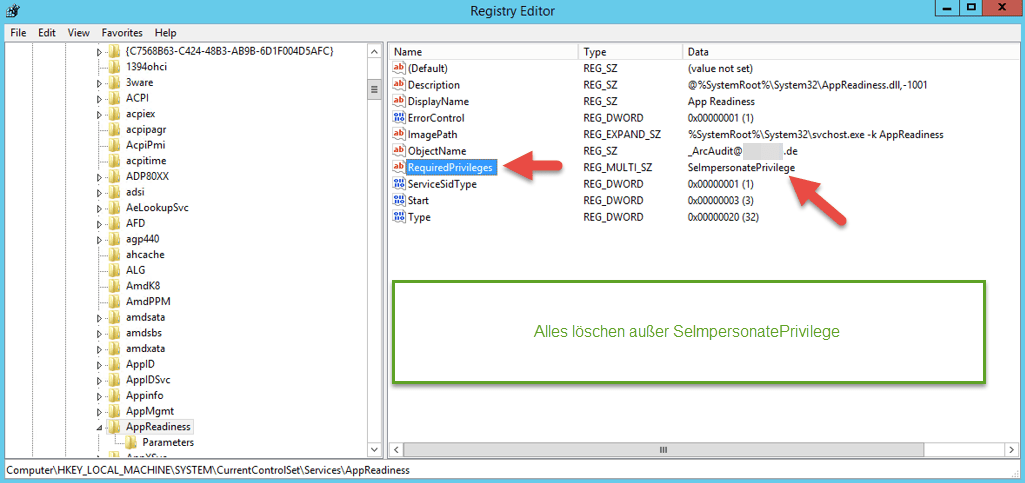Collapse the AppReadiness tree node
This screenshot has width=1025, height=483.
click(99, 427)
